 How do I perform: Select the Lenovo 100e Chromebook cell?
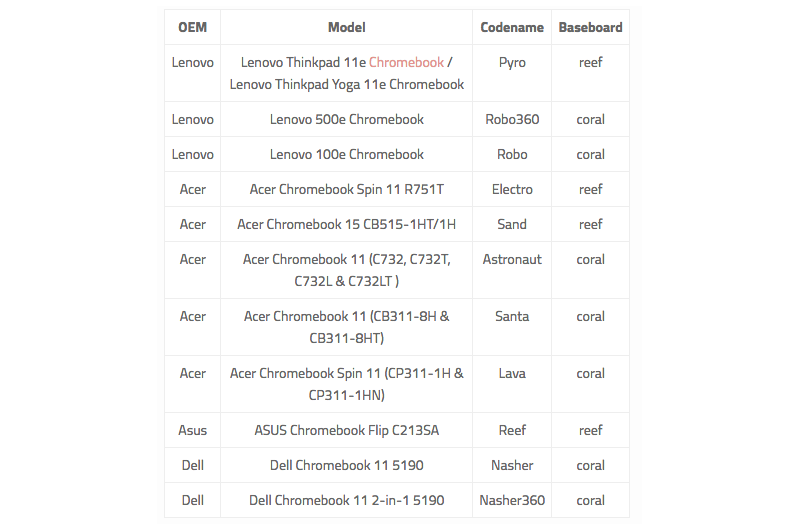tap(346, 154)
